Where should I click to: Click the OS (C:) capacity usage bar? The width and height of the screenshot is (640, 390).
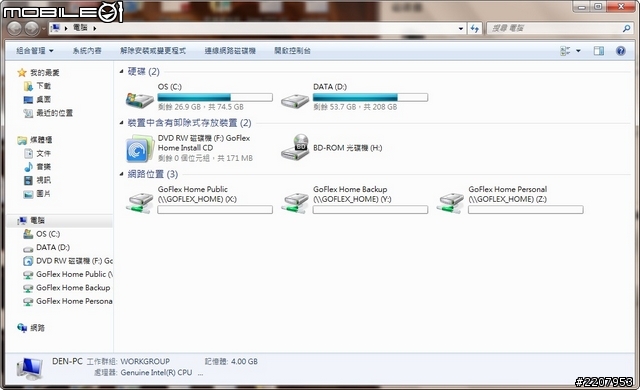point(215,98)
